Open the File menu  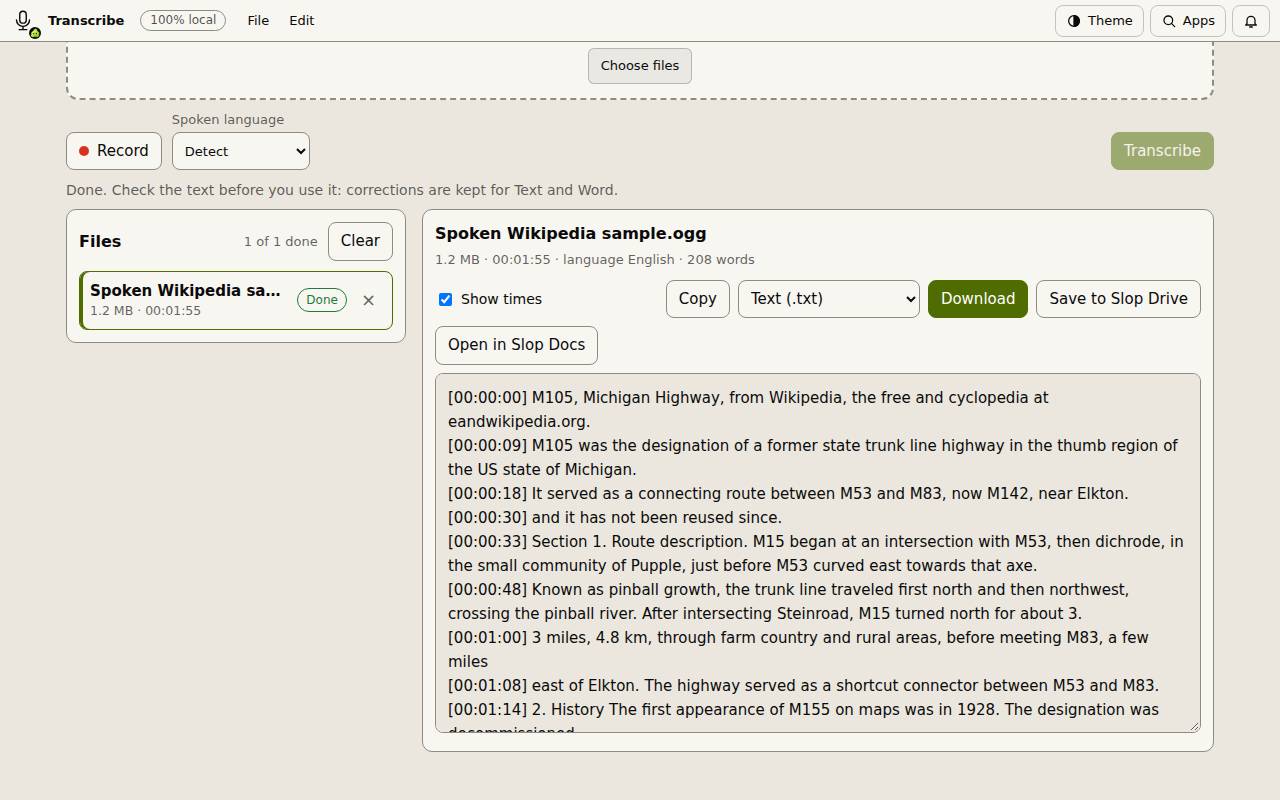coord(258,20)
